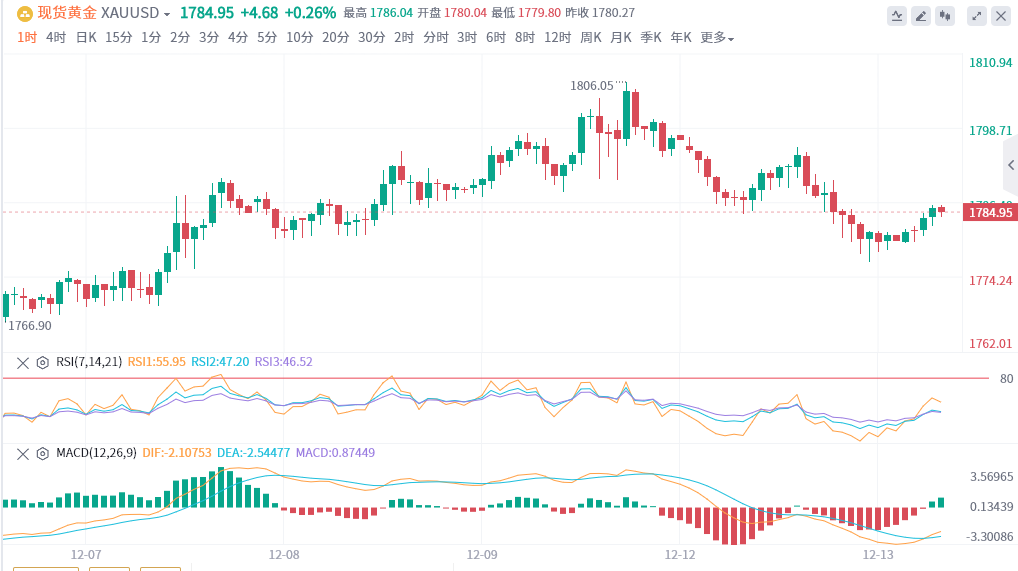Image resolution: width=1018 pixels, height=571 pixels.
Task: Switch to the 季K quarterly chart
Action: coord(651,38)
